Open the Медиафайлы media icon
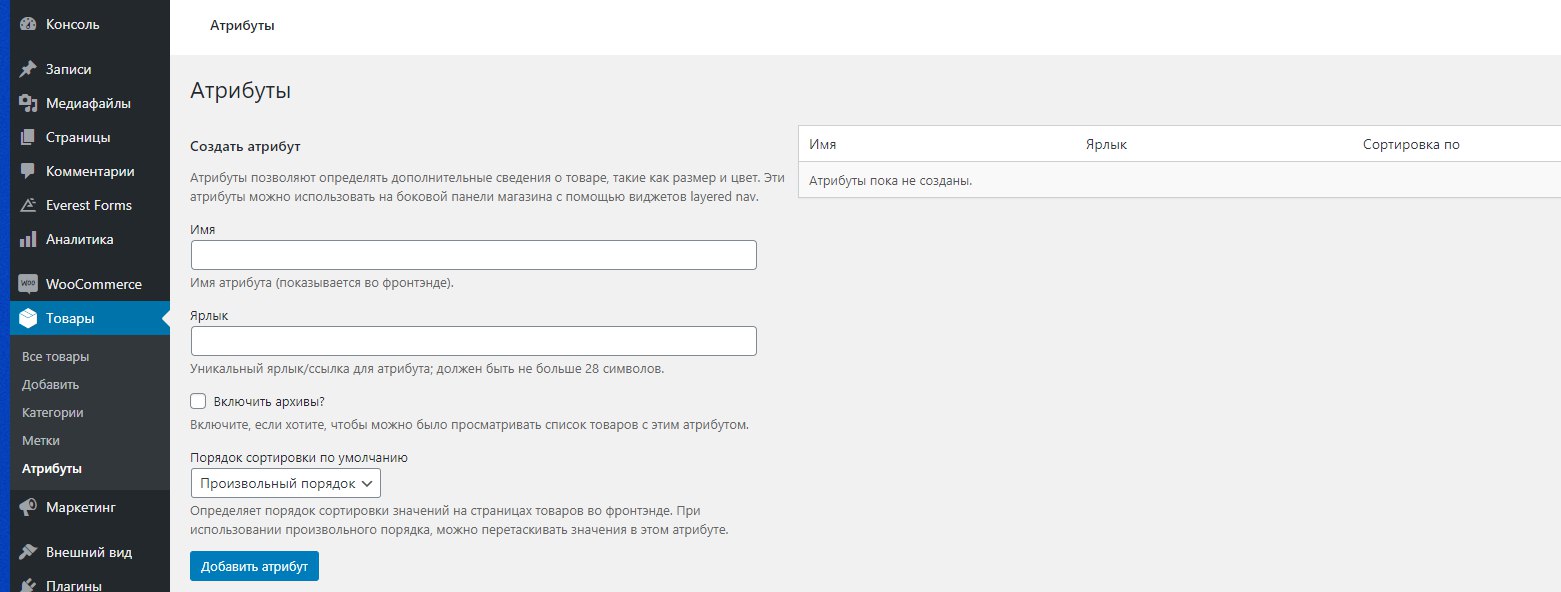 click(x=28, y=104)
